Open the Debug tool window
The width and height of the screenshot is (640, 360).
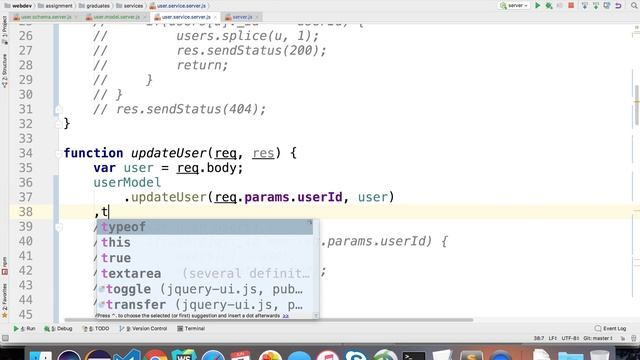[x=58, y=329]
